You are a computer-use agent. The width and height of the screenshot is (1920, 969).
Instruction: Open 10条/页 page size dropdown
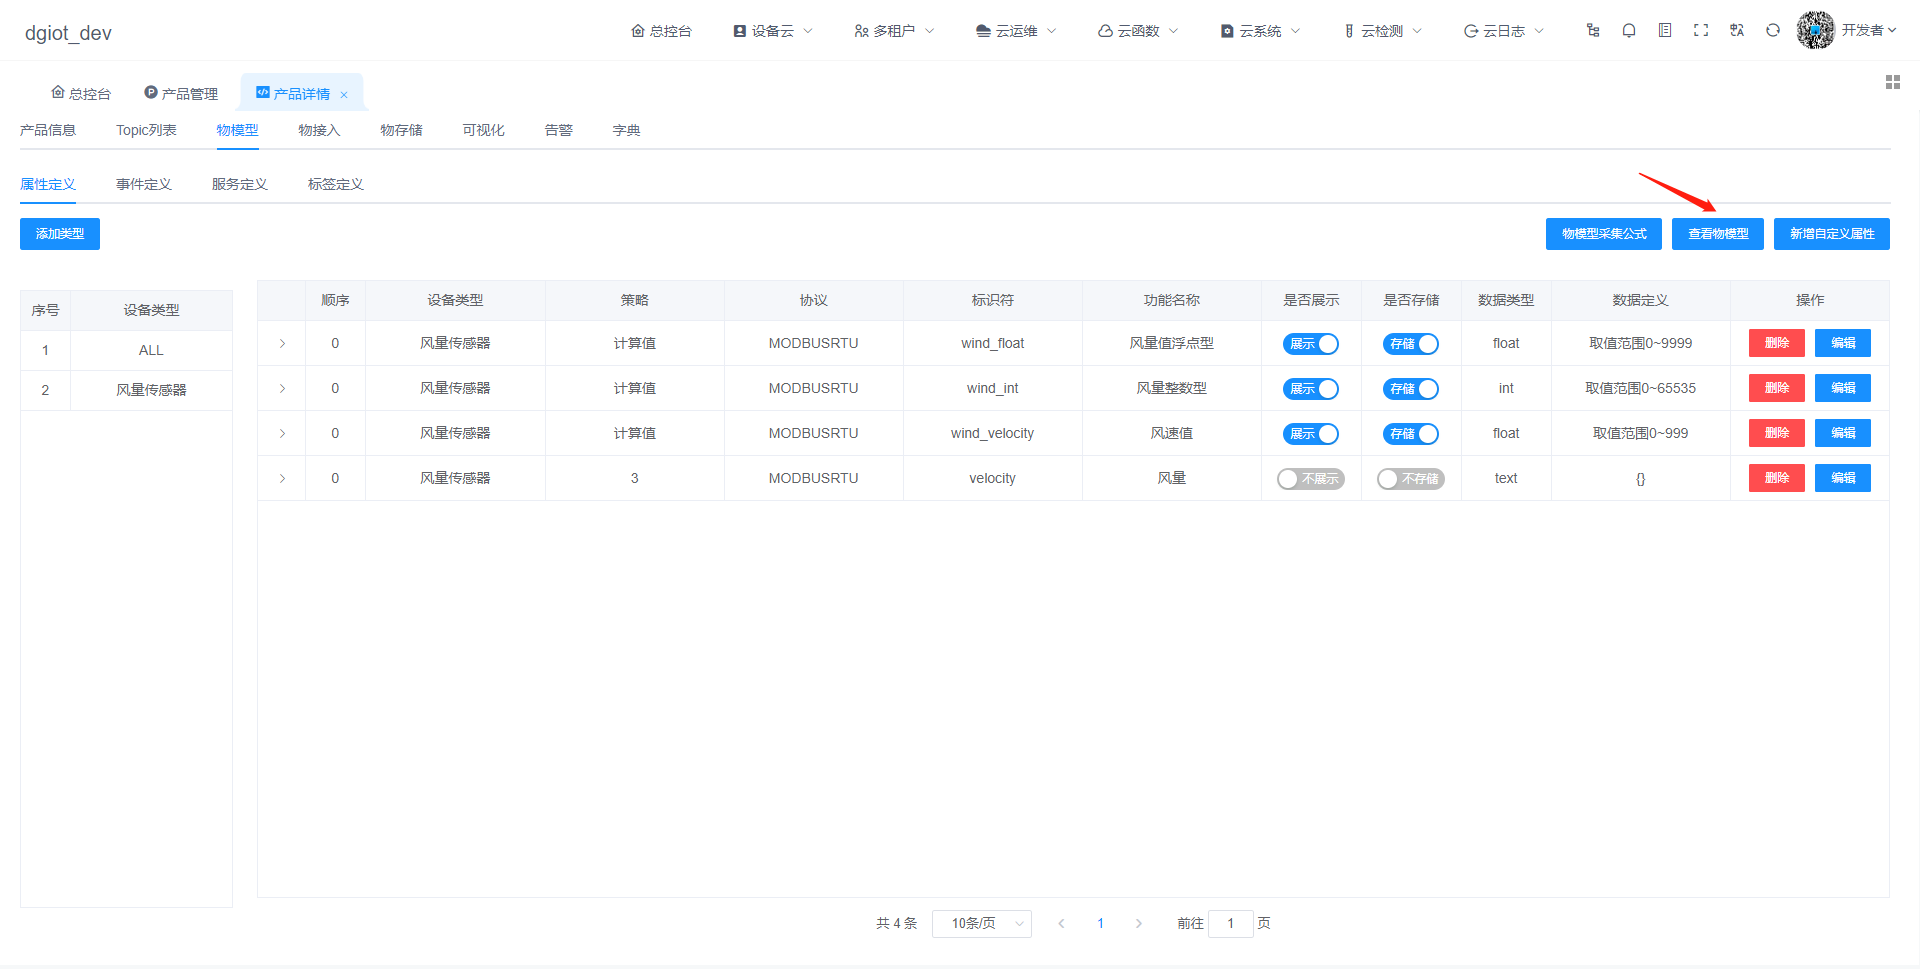point(982,923)
